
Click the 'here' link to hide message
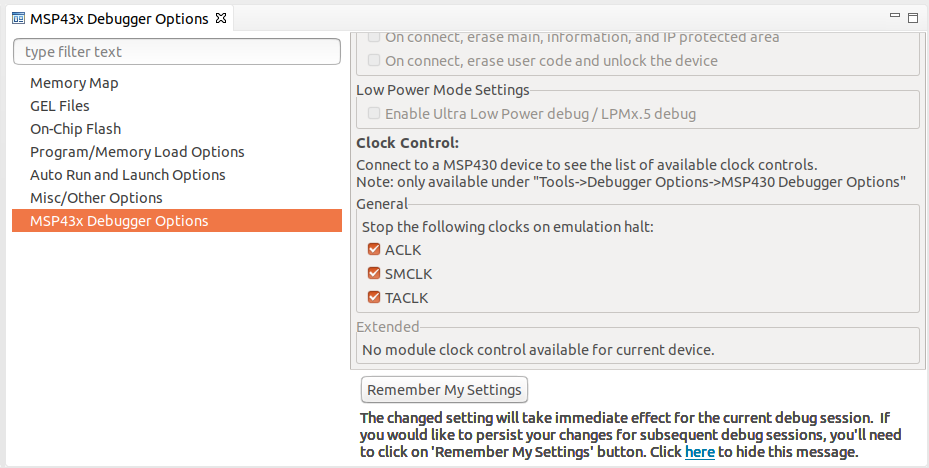point(699,453)
